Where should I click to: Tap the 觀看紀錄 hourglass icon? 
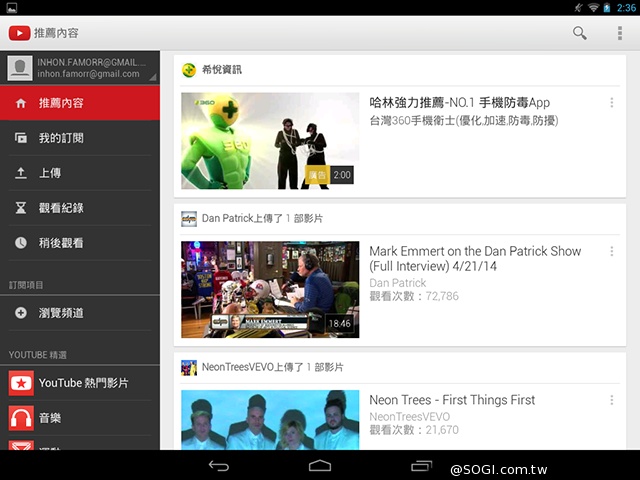21,208
